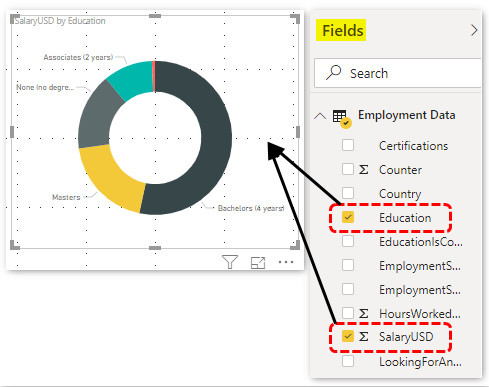The image size is (489, 387).
Task: Open the visual's filter icon
Action: [230, 262]
